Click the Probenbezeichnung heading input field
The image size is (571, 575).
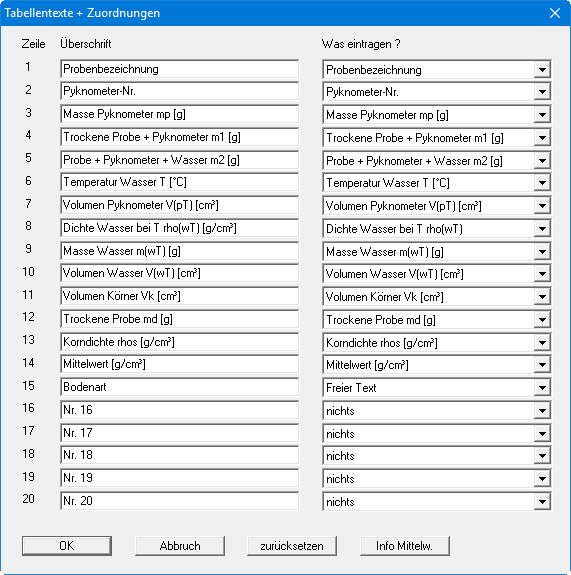point(179,69)
